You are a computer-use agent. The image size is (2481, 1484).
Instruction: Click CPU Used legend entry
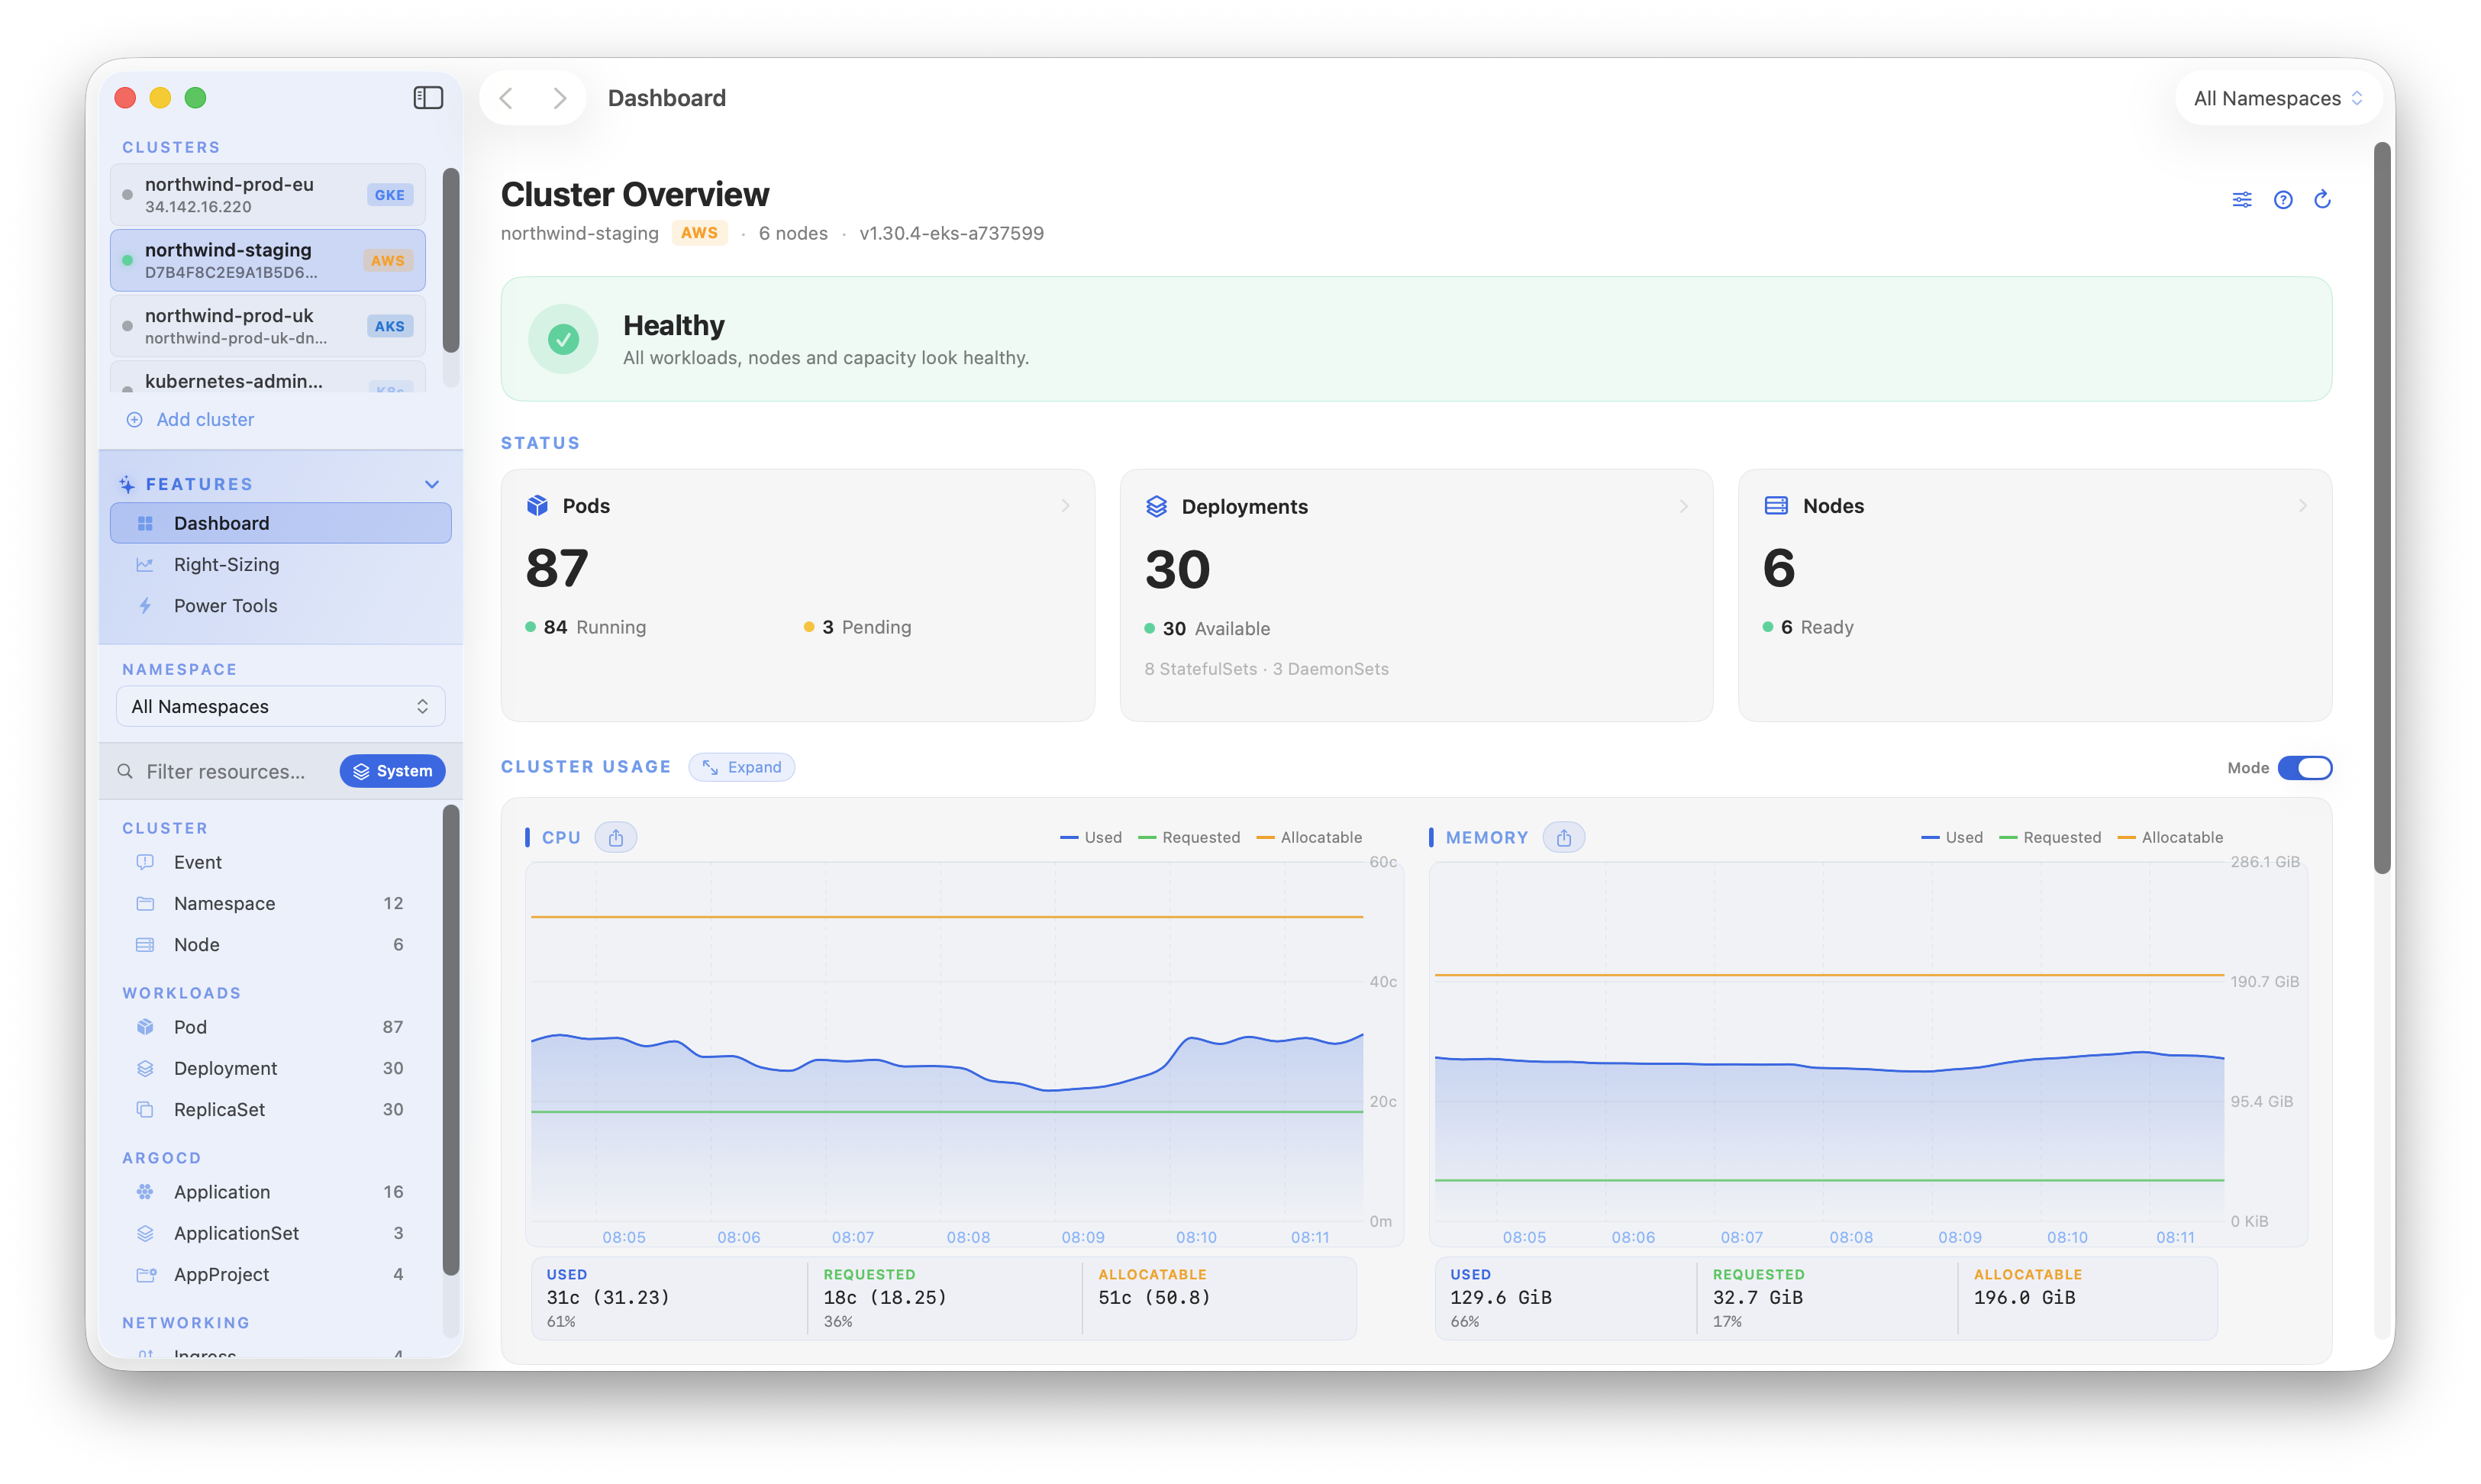[x=1091, y=838]
